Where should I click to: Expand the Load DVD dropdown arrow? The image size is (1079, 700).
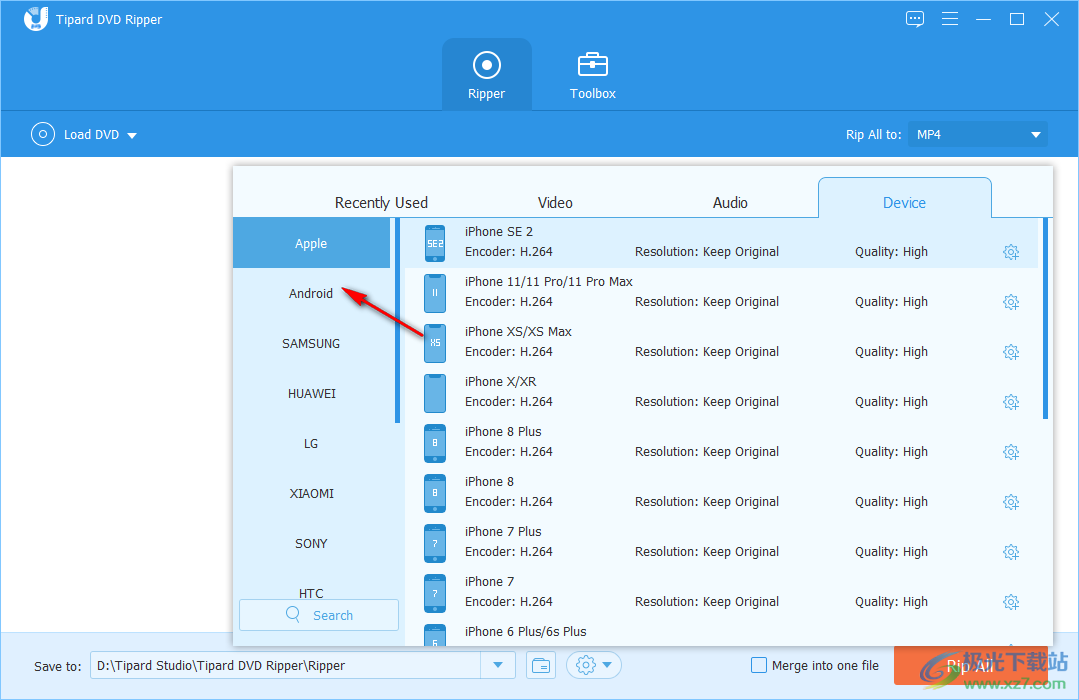(x=132, y=135)
